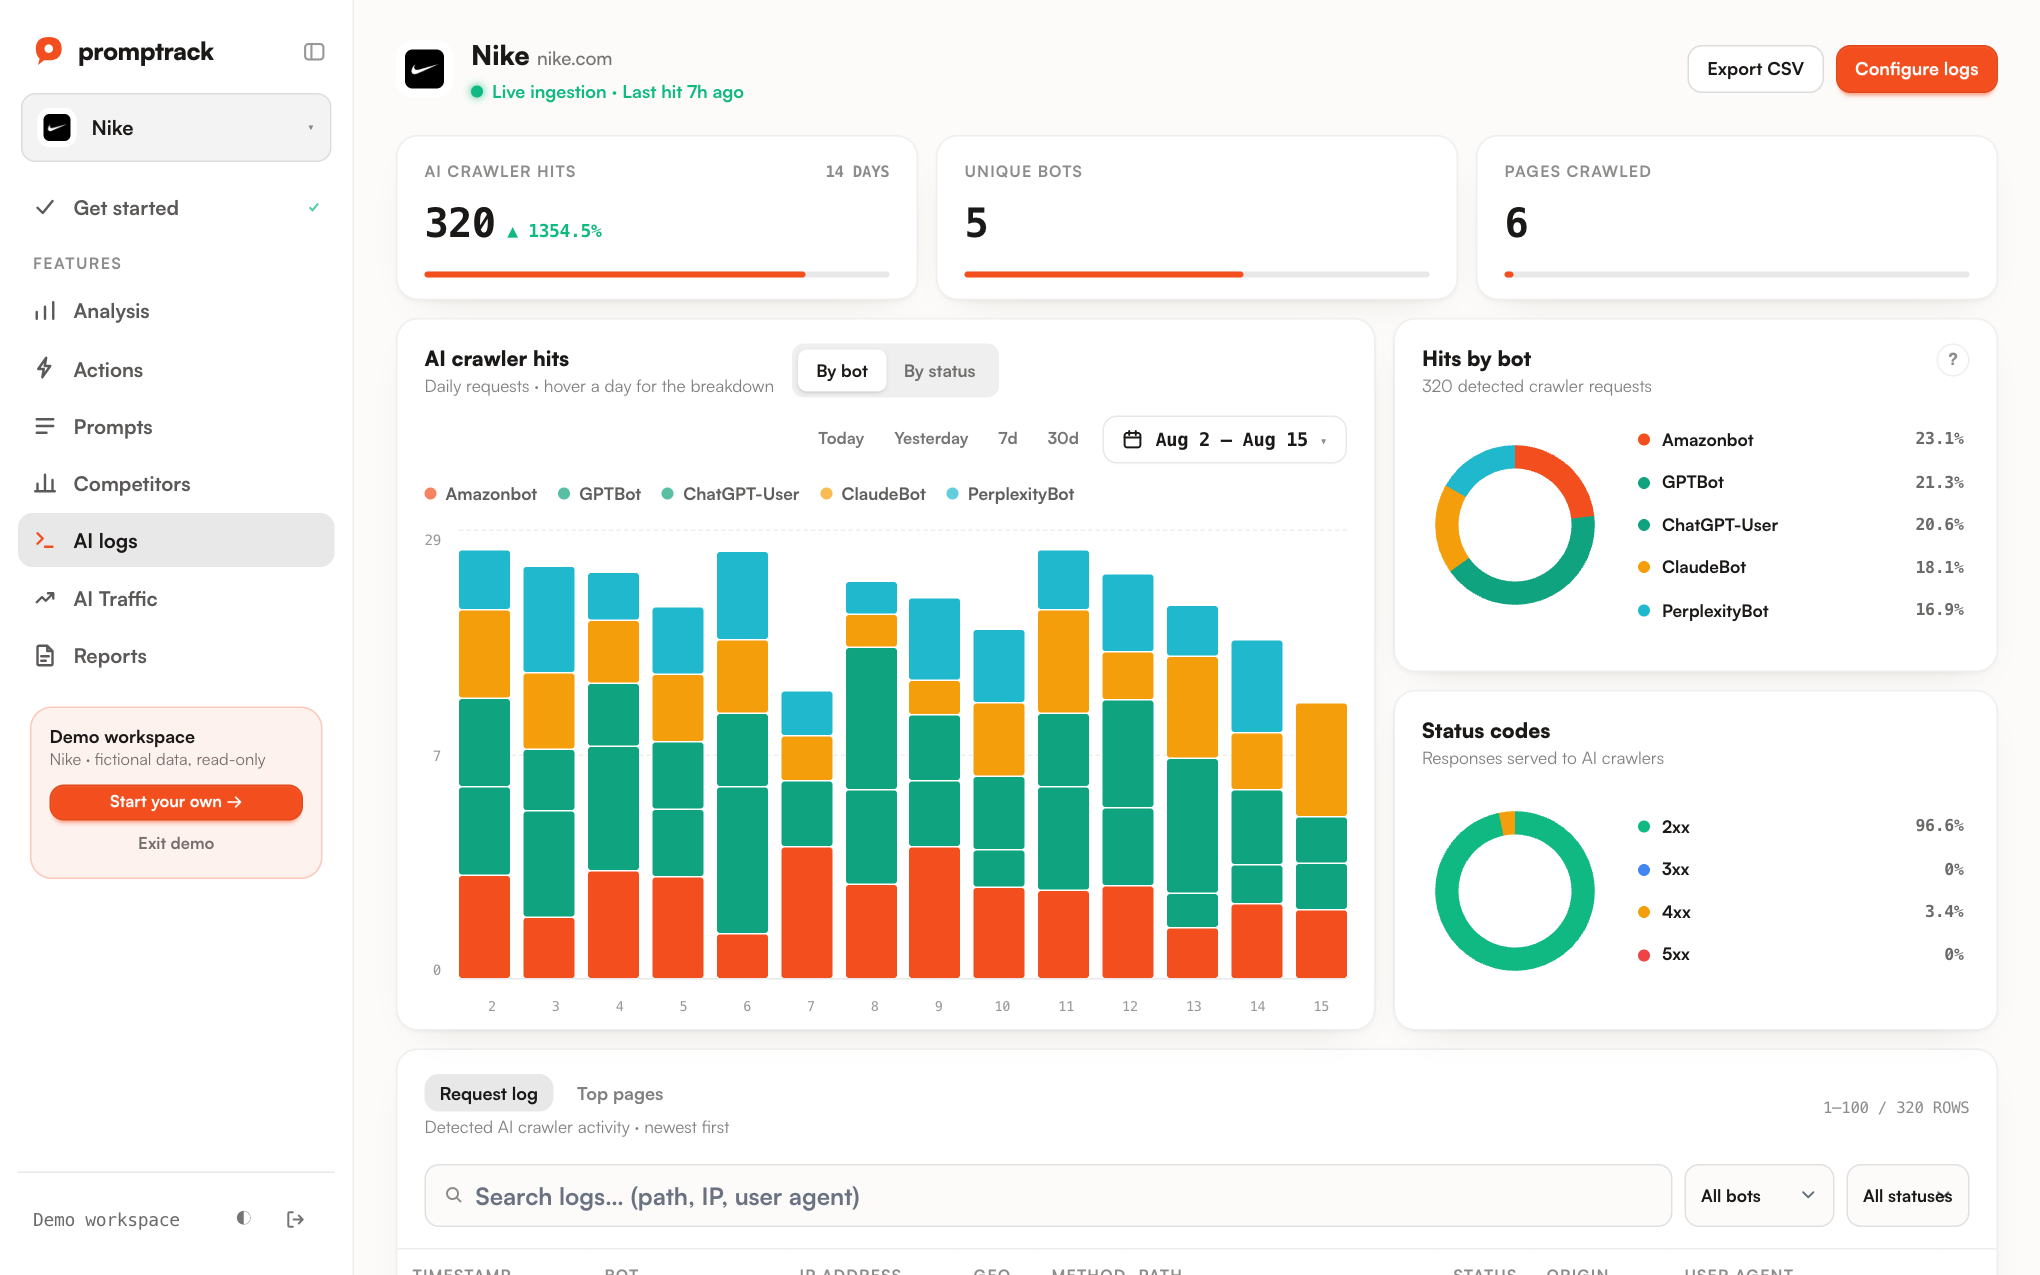Go to Get started

tap(176, 208)
